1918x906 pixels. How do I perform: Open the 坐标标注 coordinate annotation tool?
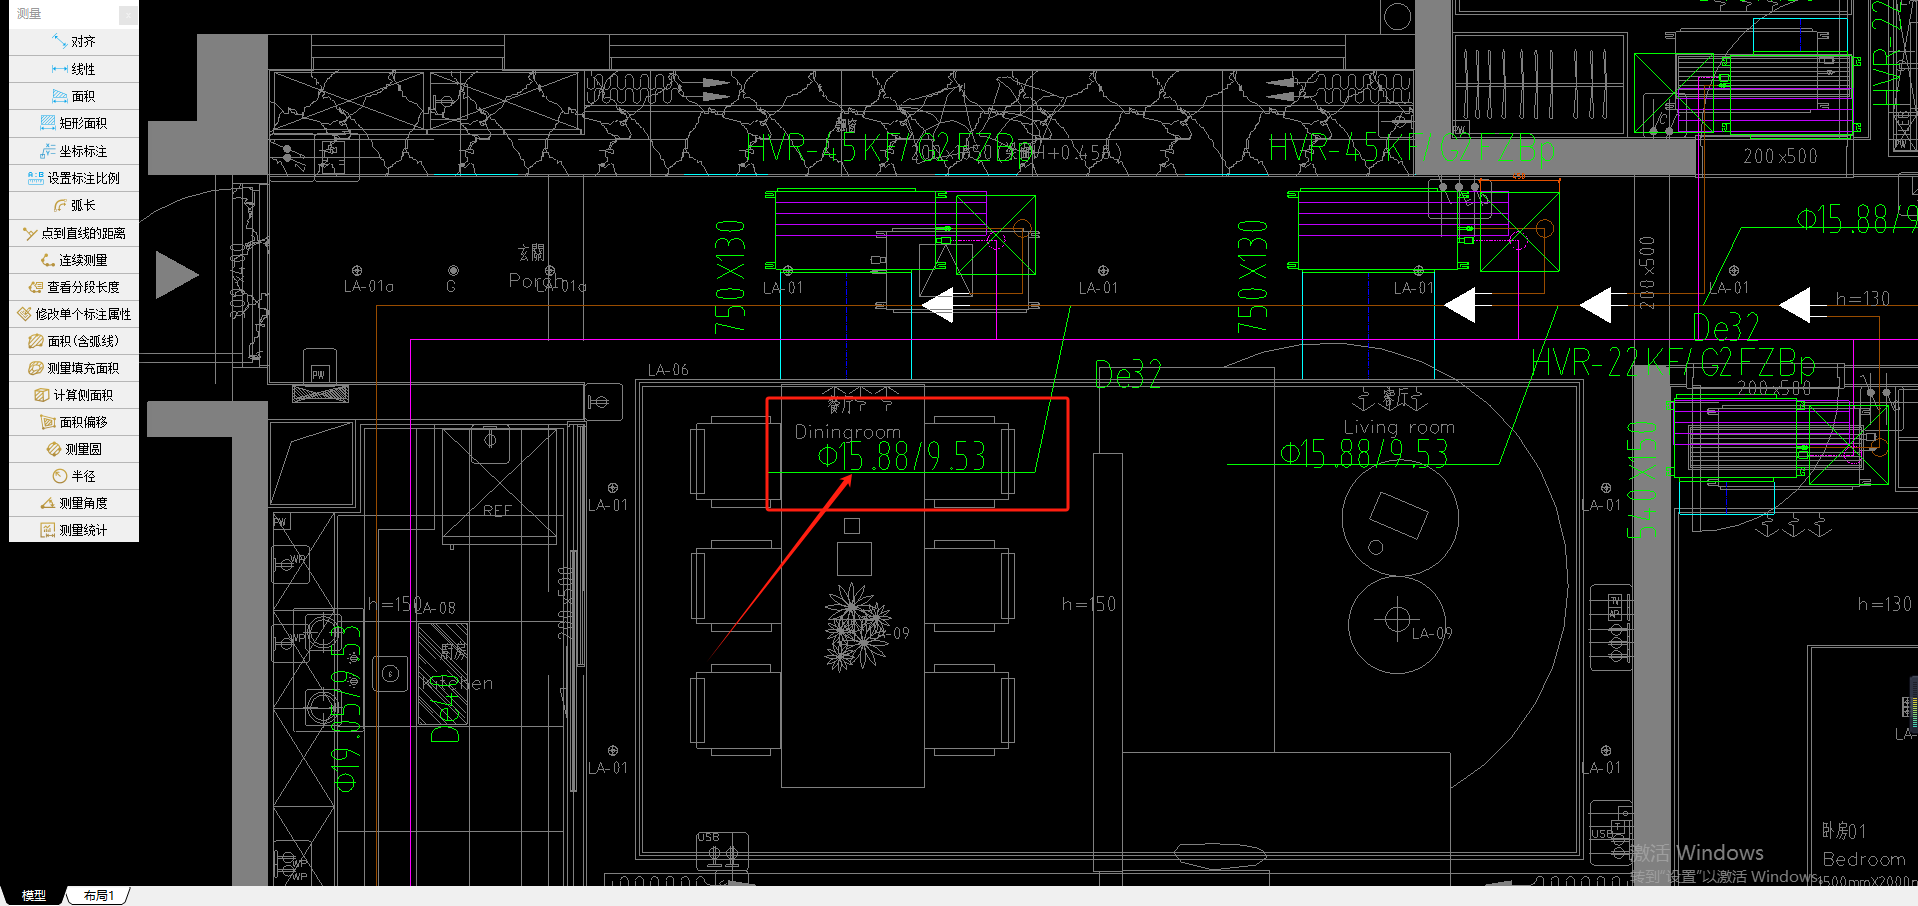[74, 151]
